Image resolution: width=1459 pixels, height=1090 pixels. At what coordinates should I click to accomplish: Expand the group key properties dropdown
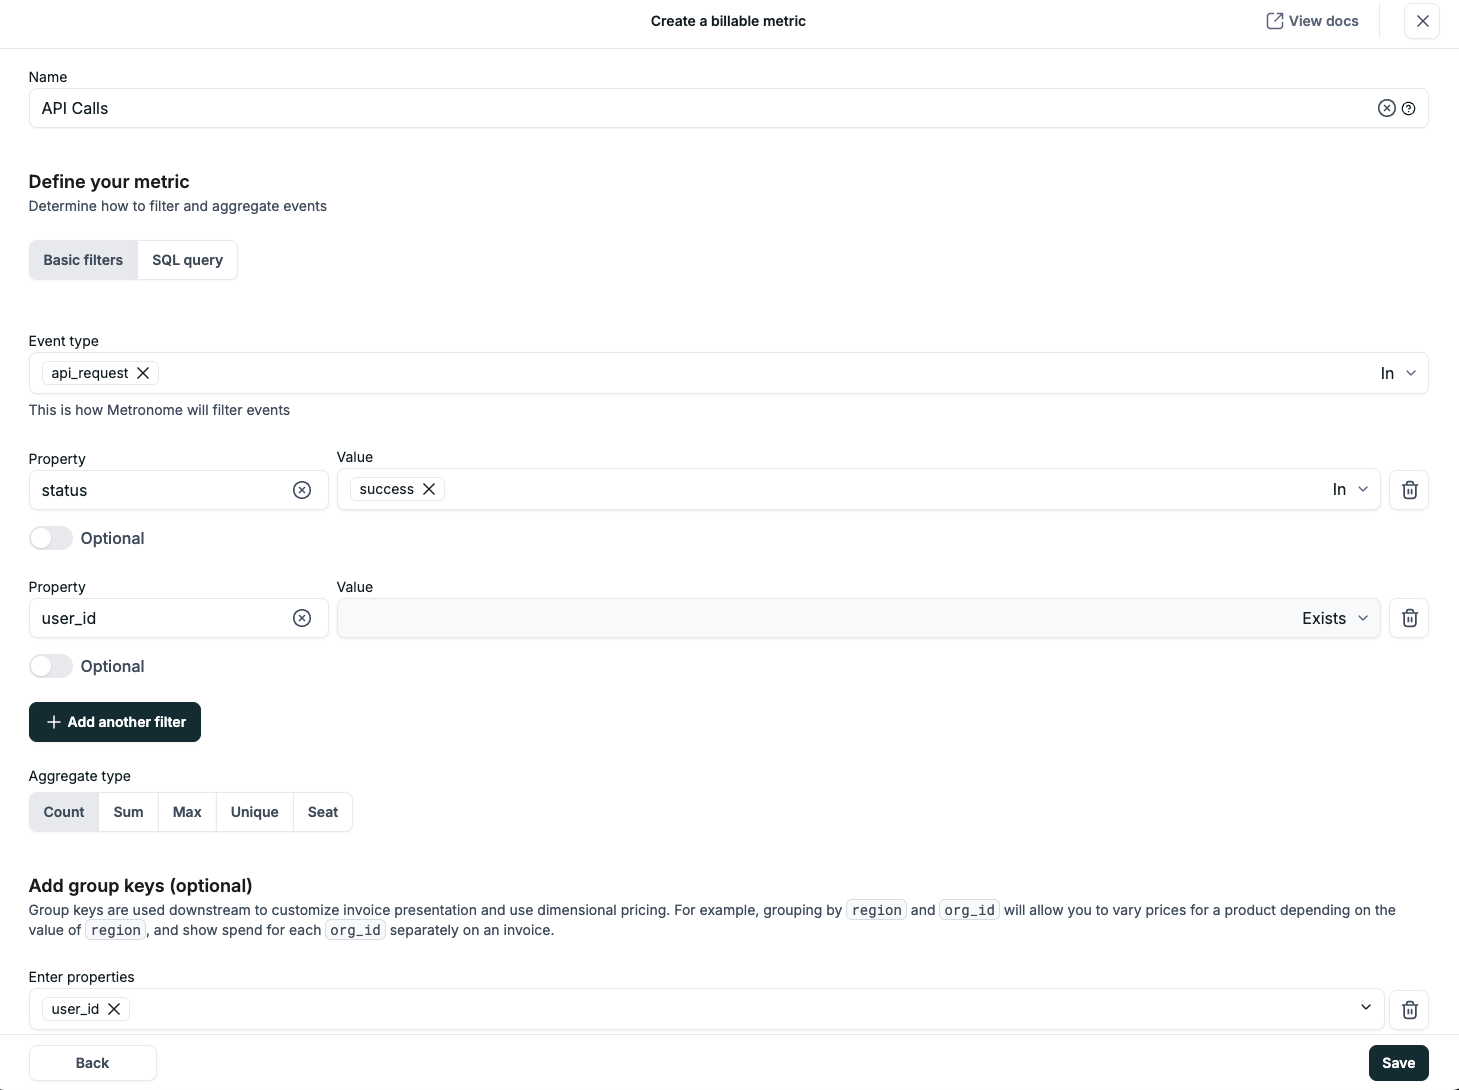coord(1365,1008)
